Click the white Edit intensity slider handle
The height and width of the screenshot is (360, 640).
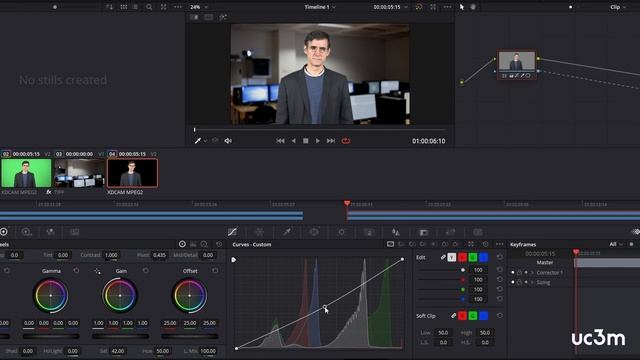(x=462, y=270)
